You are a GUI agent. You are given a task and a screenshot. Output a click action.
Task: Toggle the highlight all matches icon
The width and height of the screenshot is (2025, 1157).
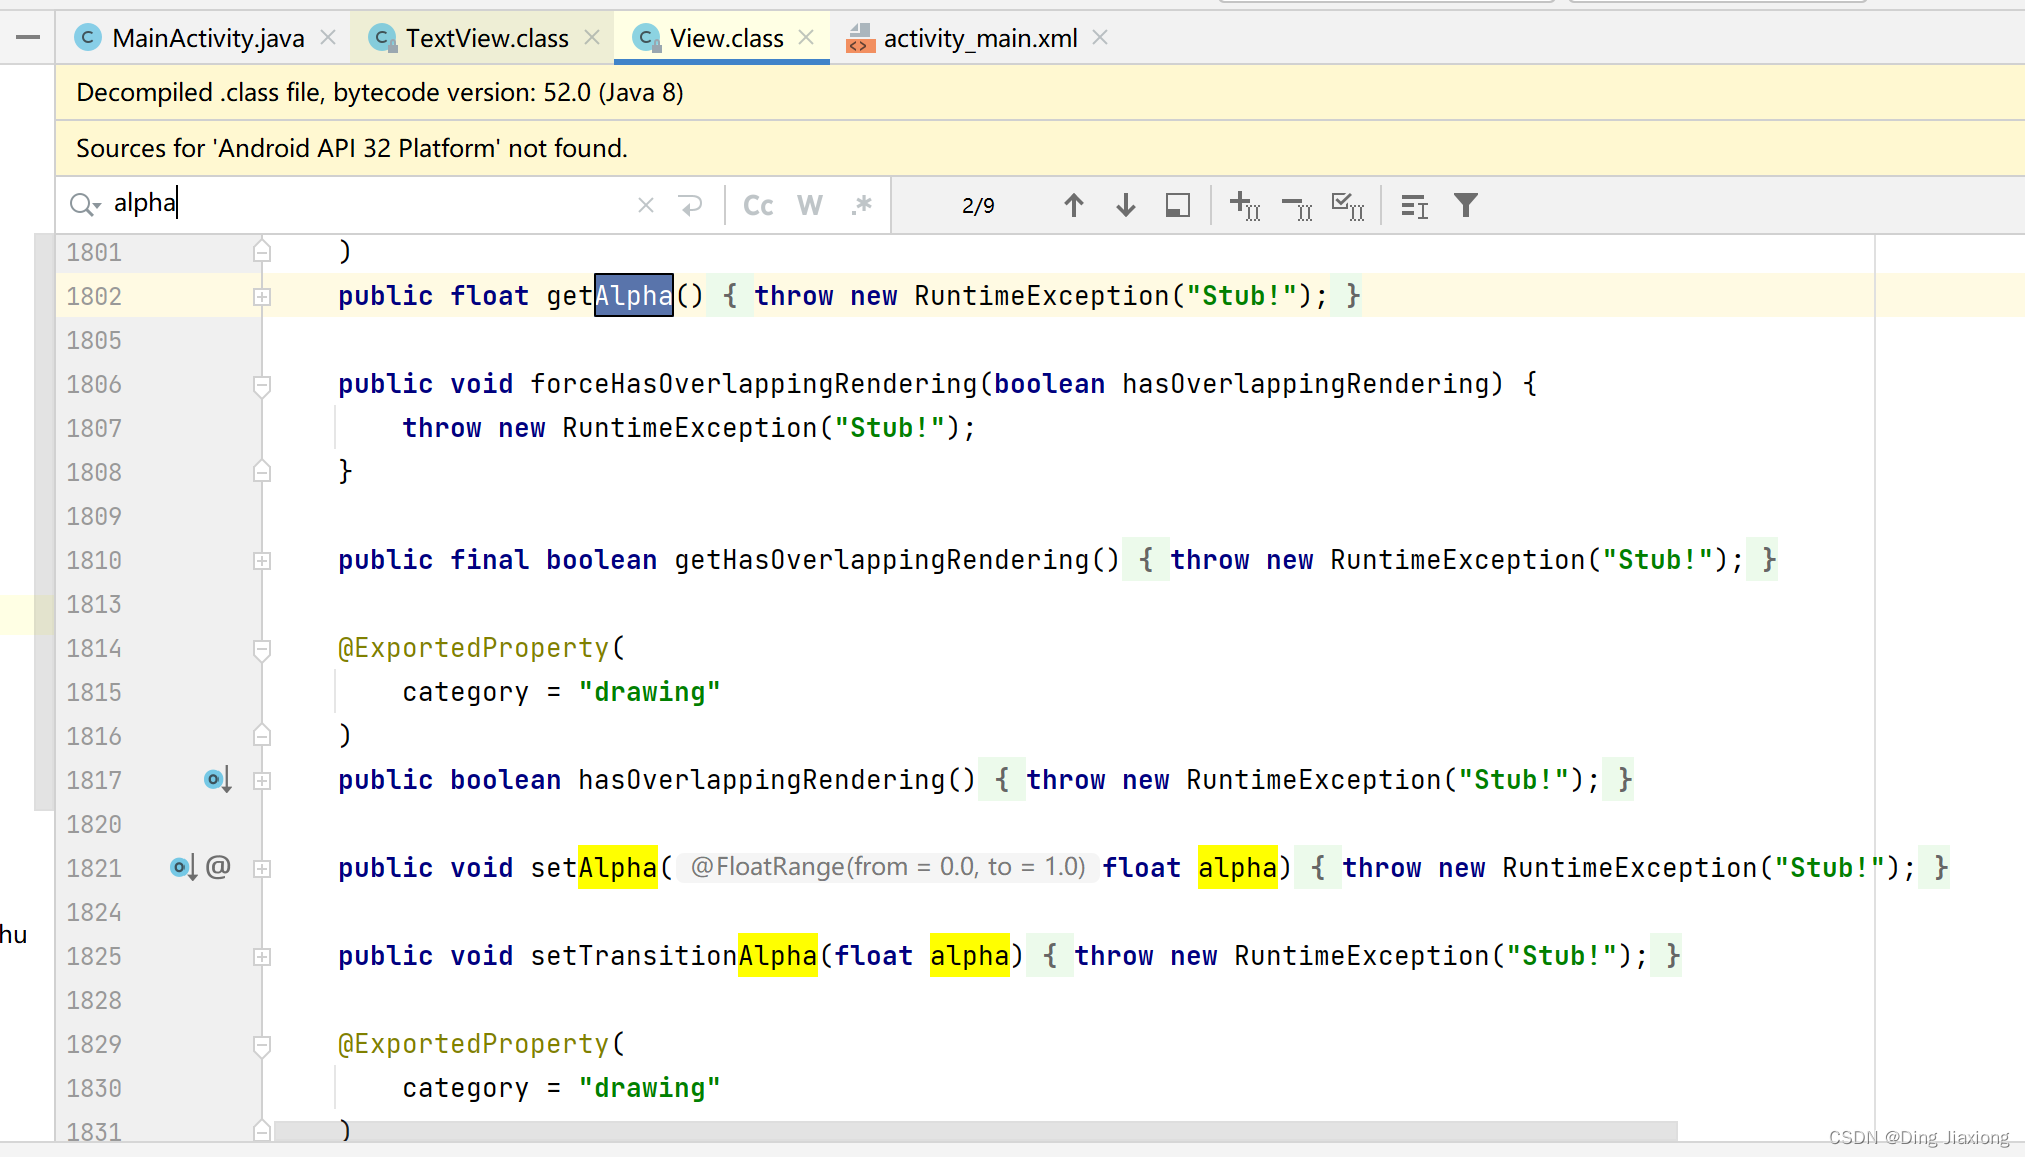pyautogui.click(x=1179, y=204)
